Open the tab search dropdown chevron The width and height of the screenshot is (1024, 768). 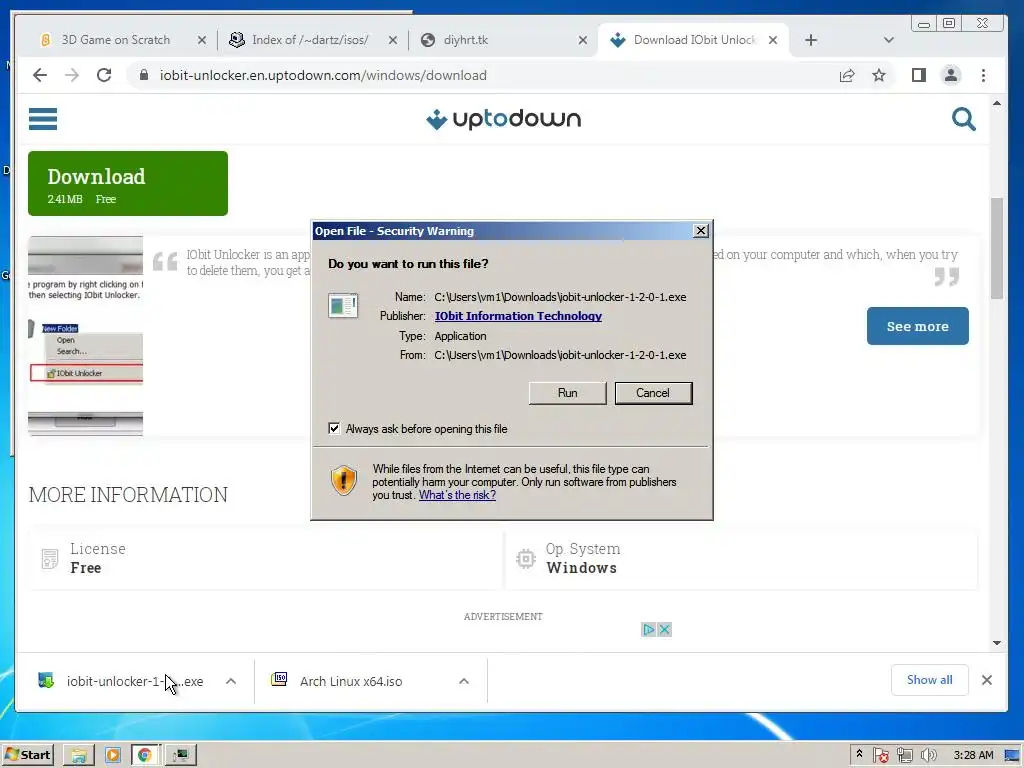888,40
